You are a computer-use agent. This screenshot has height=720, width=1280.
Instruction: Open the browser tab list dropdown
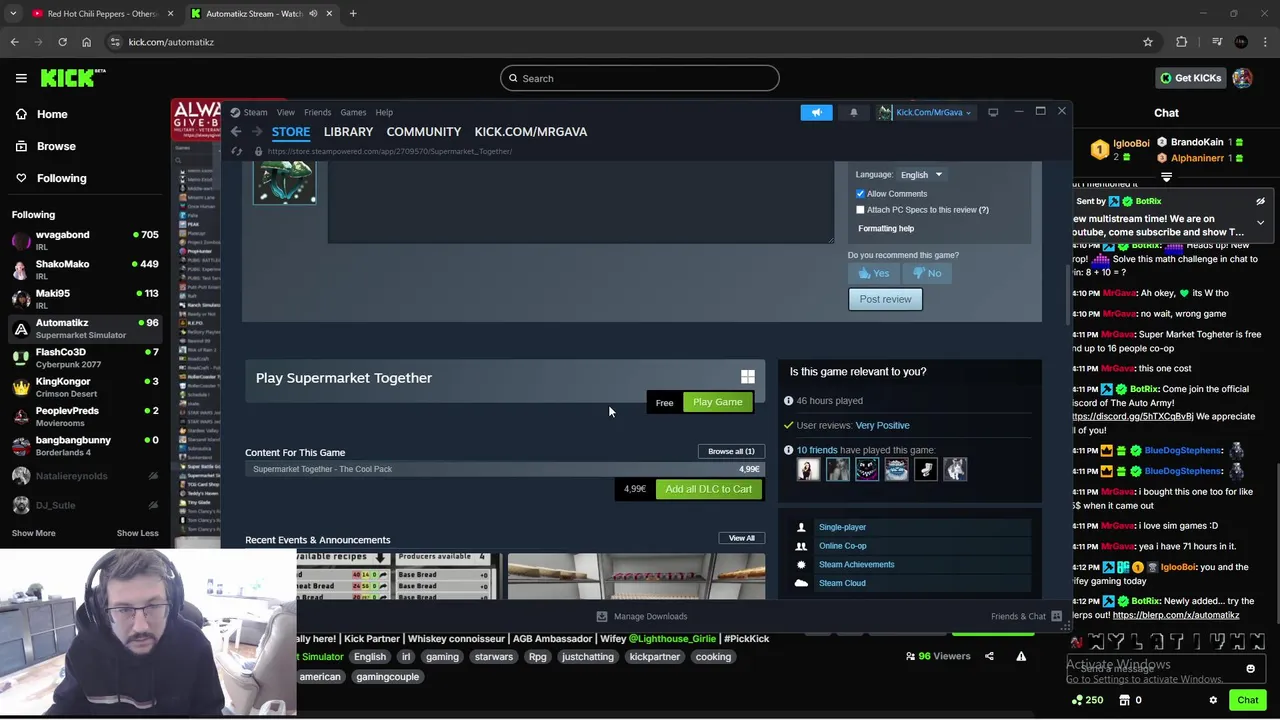13,14
